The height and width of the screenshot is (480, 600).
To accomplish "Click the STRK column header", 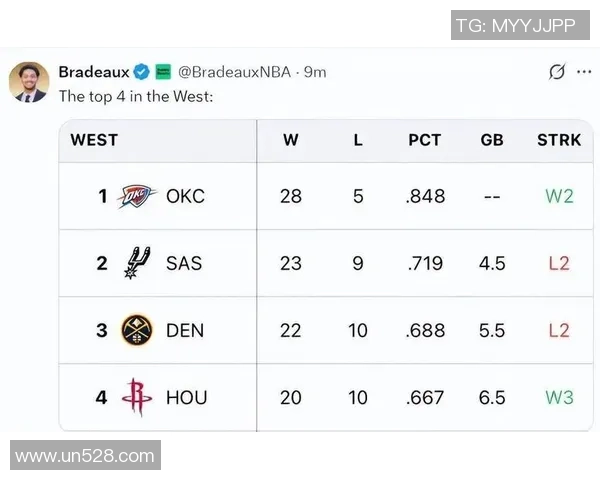I will click(x=559, y=140).
